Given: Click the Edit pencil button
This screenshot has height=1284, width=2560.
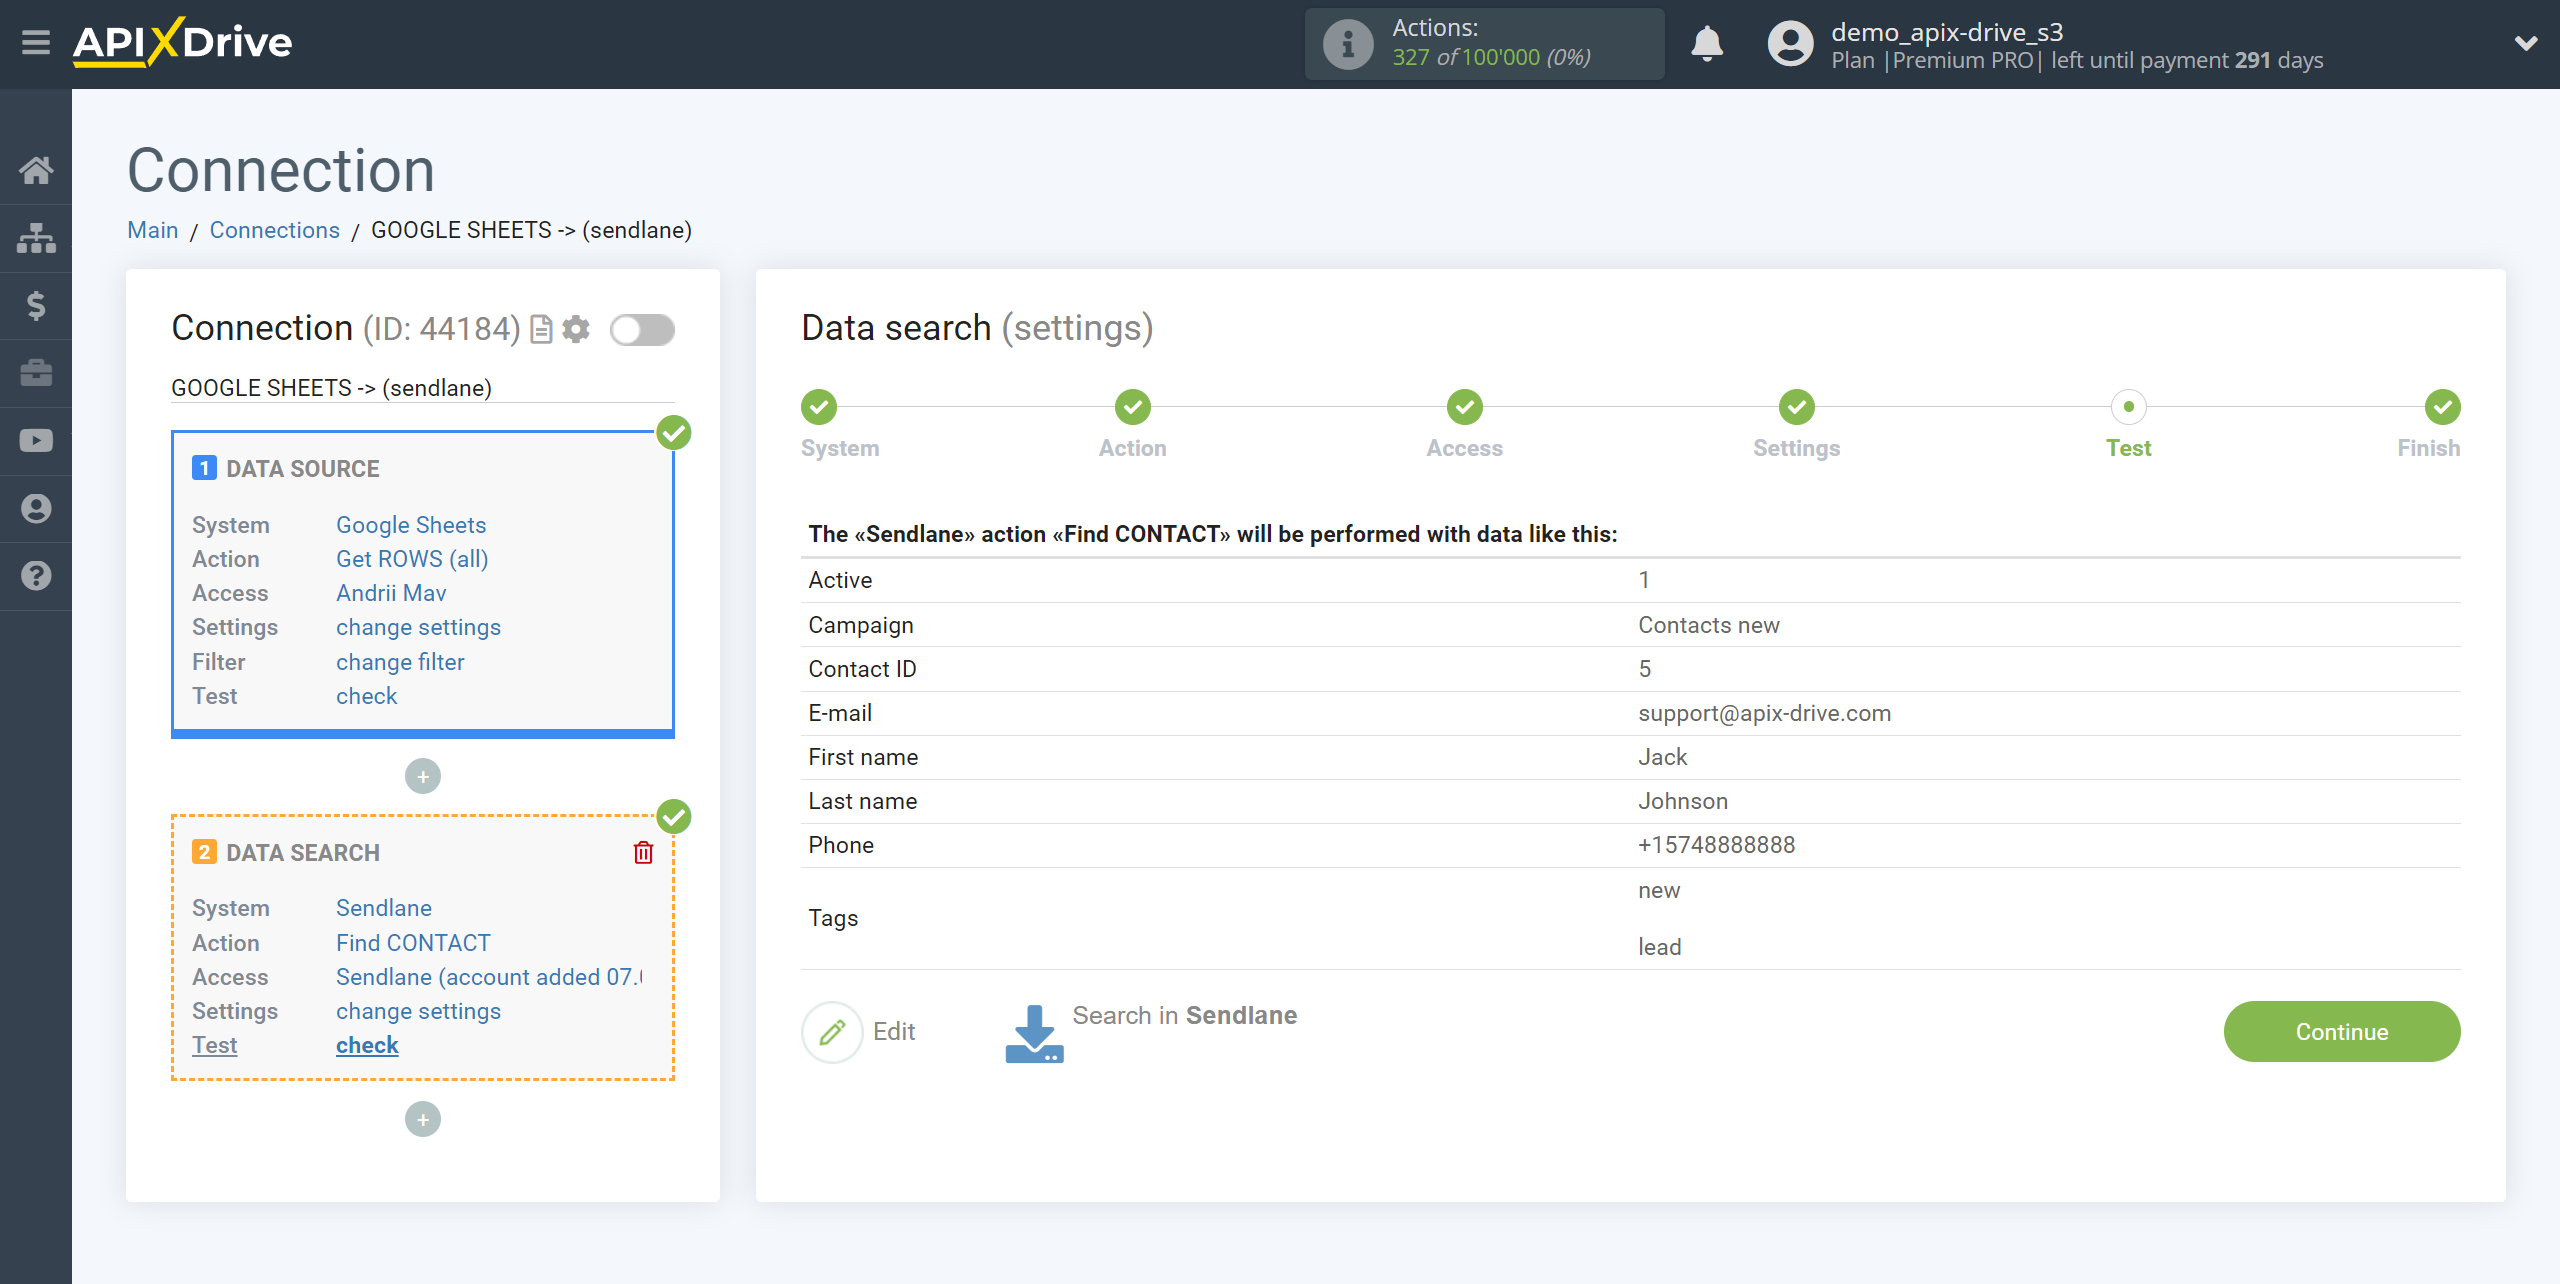Looking at the screenshot, I should 832,1032.
